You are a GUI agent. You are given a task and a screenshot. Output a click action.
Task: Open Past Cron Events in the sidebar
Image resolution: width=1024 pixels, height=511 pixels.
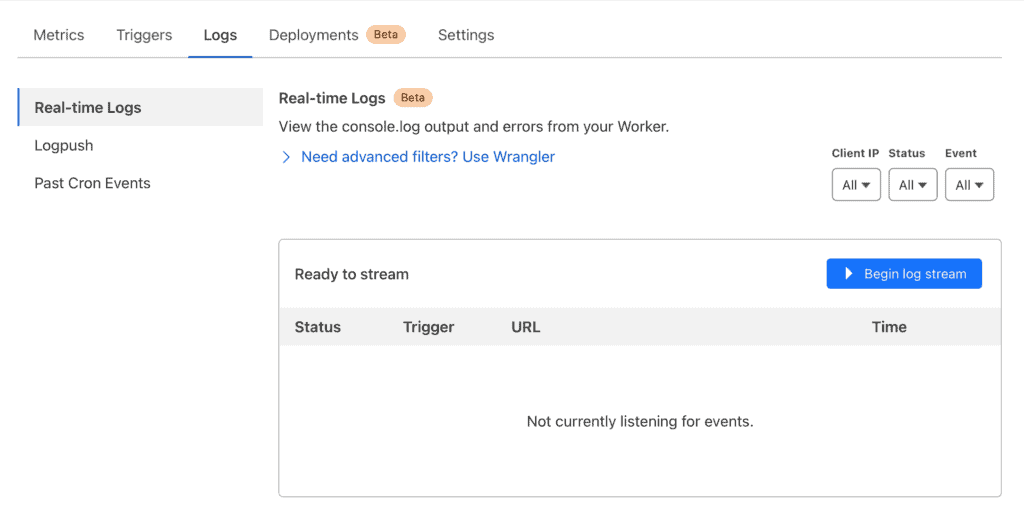(x=92, y=184)
